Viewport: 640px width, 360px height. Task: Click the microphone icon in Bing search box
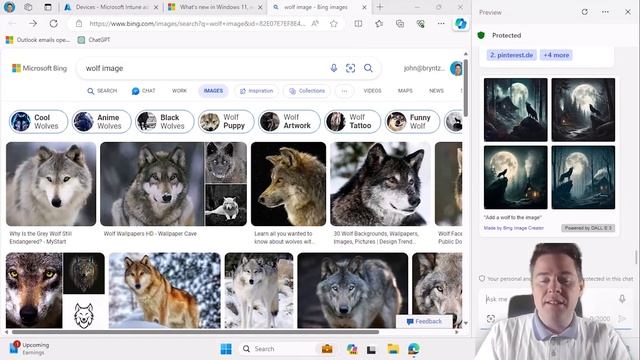333,68
